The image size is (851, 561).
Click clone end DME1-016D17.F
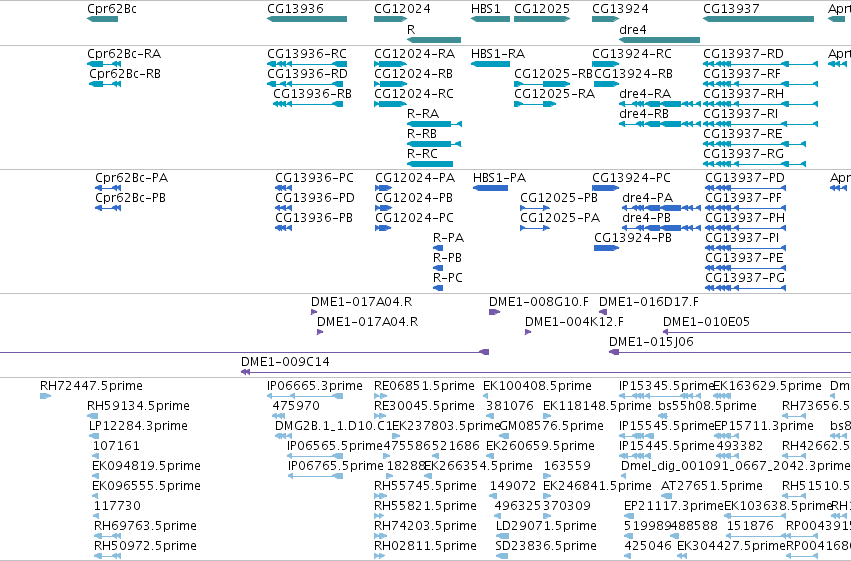(x=603, y=312)
